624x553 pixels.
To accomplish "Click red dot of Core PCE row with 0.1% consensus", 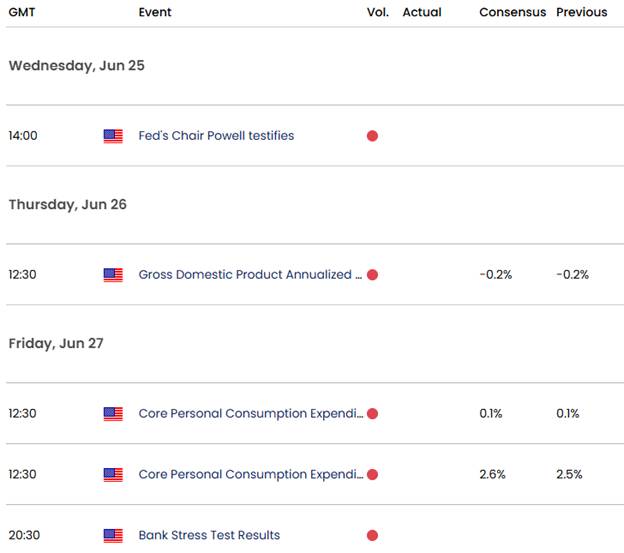I will point(372,414).
